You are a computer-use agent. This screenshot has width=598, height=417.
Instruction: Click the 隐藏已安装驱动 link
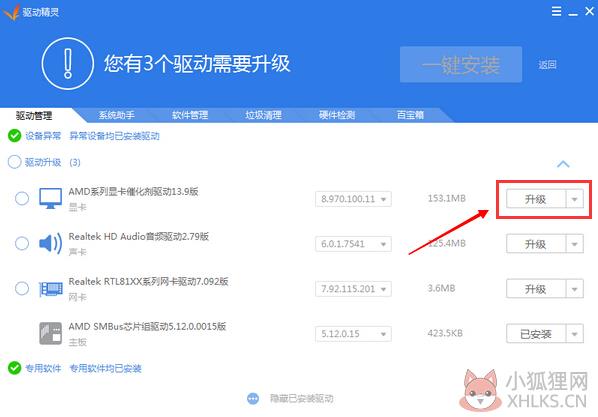click(x=301, y=399)
